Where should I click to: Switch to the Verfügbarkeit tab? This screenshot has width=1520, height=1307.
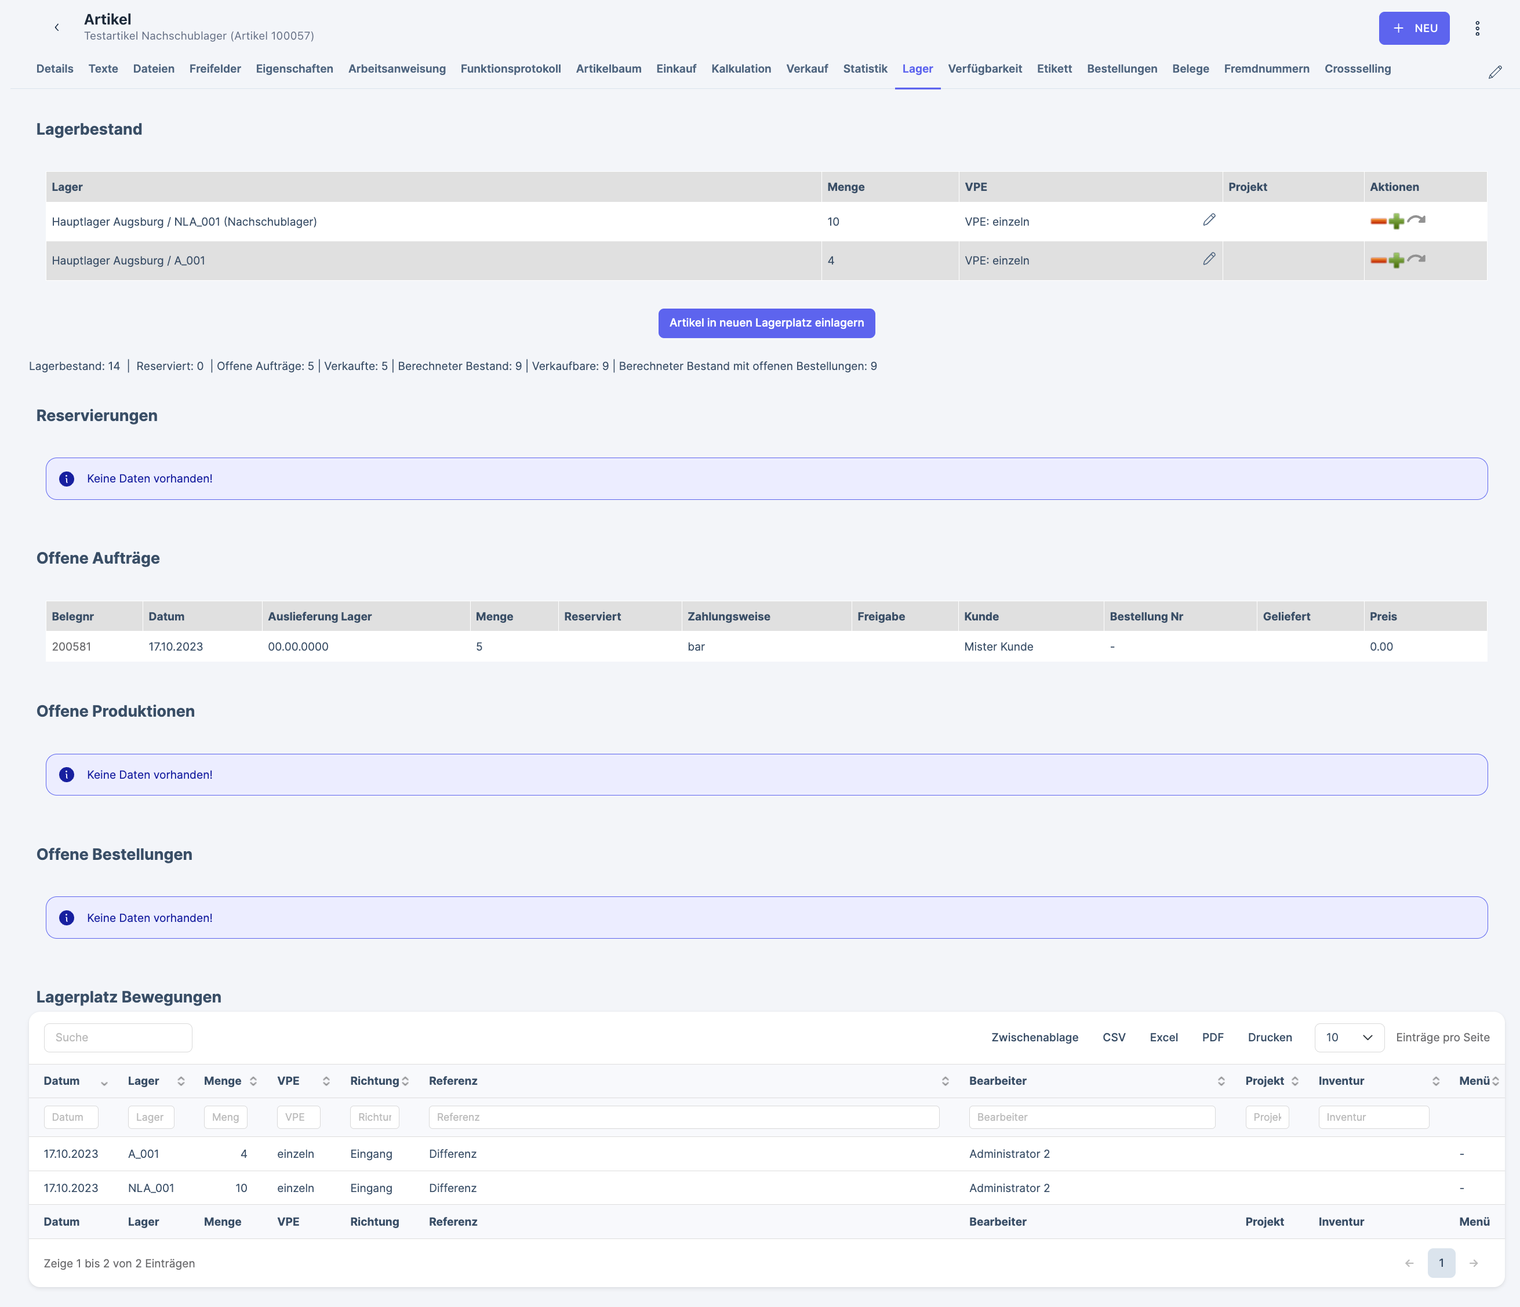tap(984, 69)
